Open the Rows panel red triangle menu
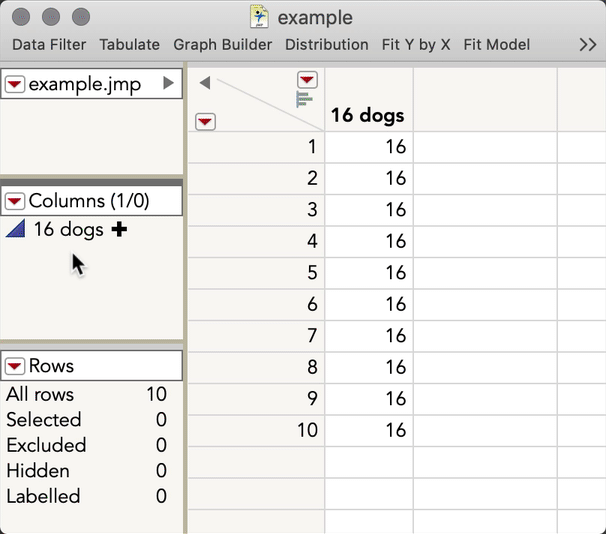This screenshot has height=534, width=606. coord(15,367)
